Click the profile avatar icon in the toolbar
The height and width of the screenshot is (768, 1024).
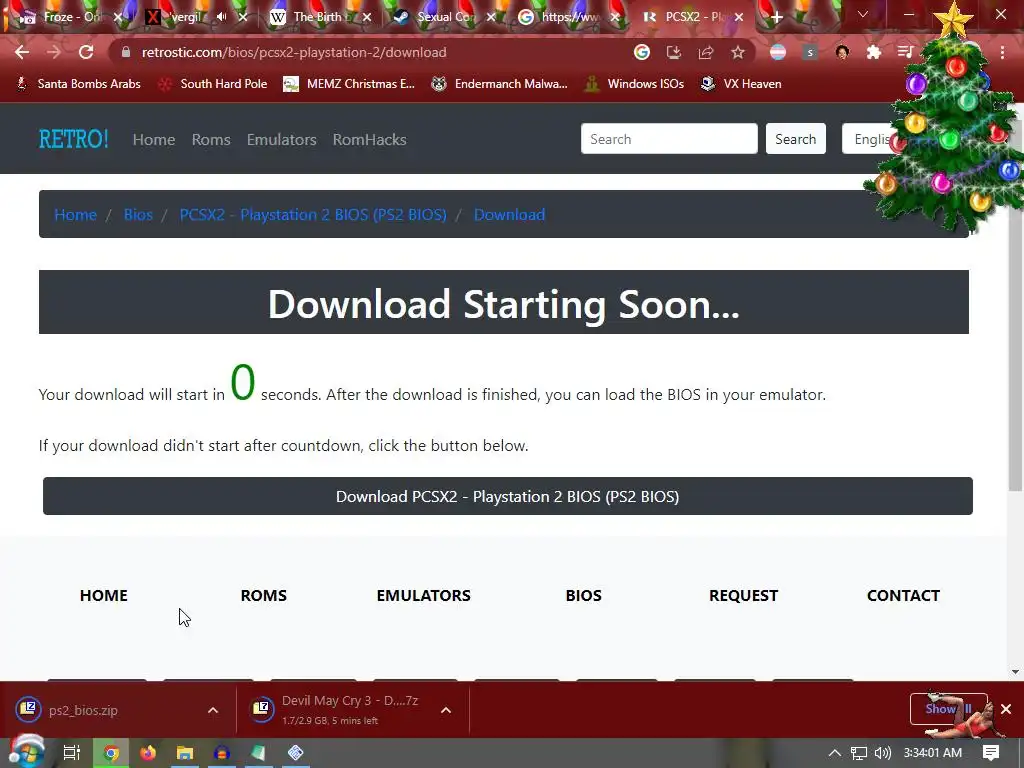(842, 52)
